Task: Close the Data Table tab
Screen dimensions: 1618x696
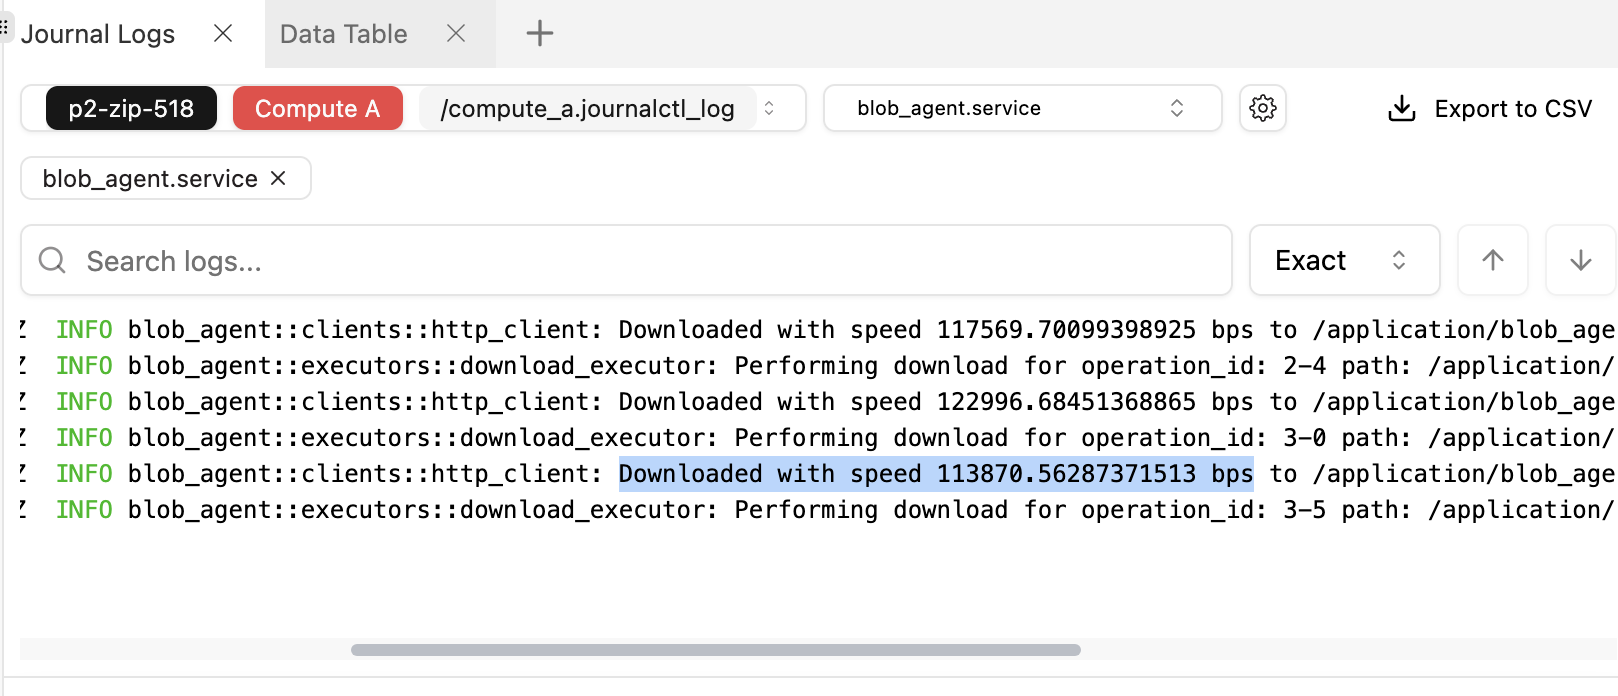Action: 456,34
